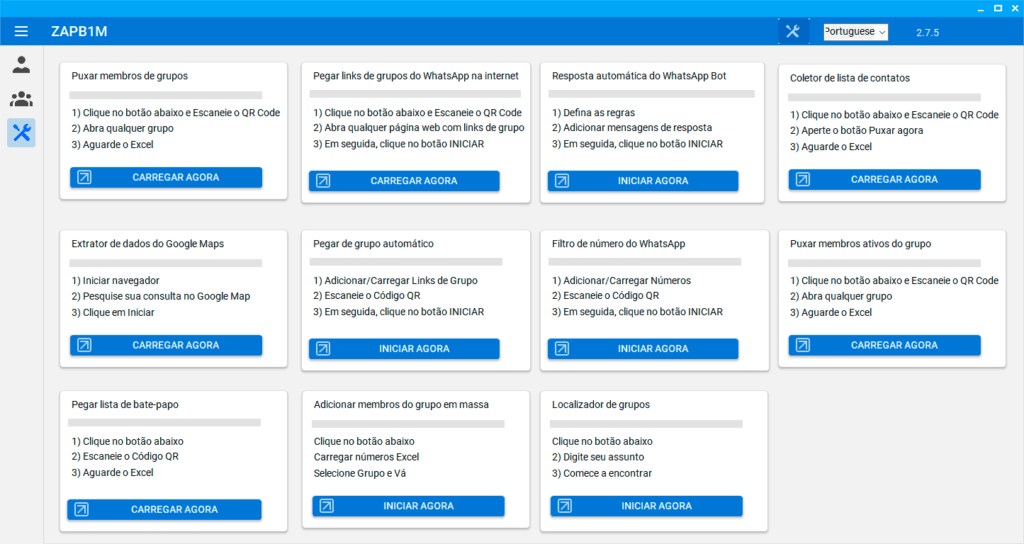1024x544 pixels.
Task: Click CARREGAR AGORA under Pegar links de grupos
Action: tap(414, 181)
